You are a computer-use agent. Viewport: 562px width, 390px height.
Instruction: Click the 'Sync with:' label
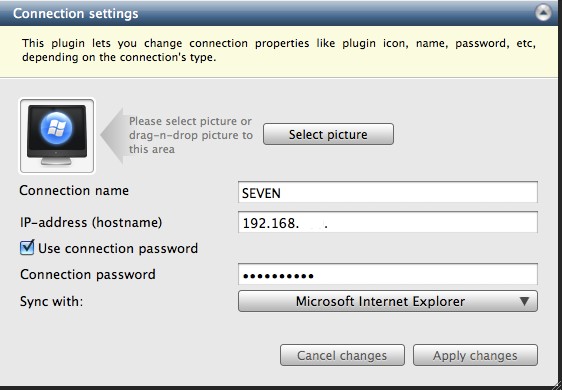tap(51, 301)
